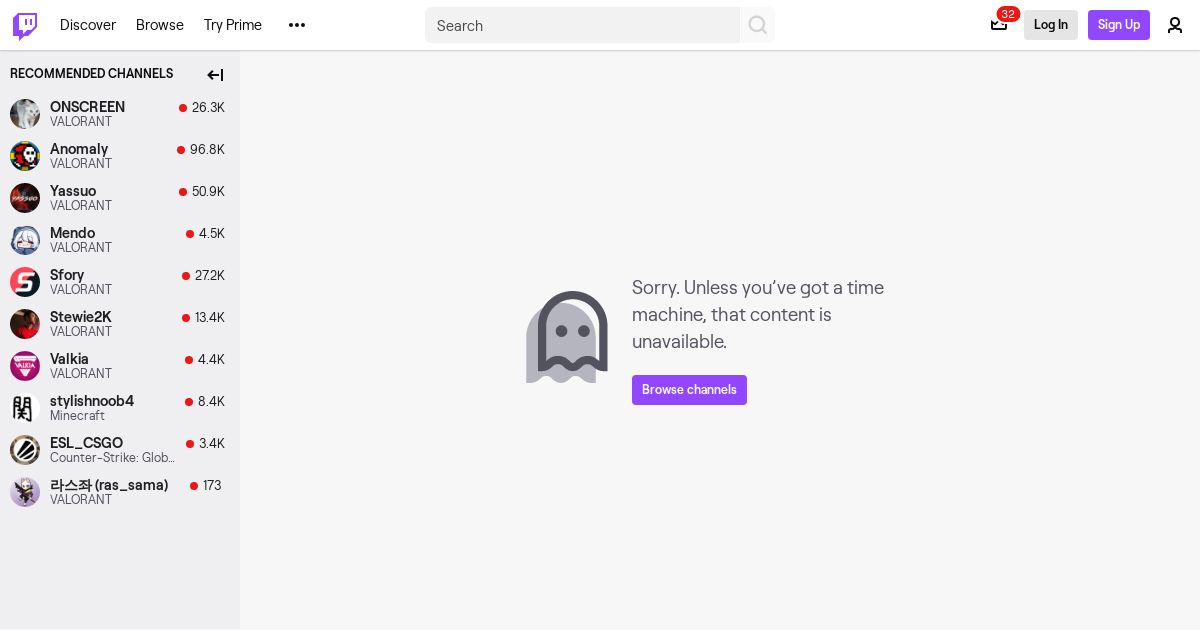Click the Log In button

point(1051,25)
